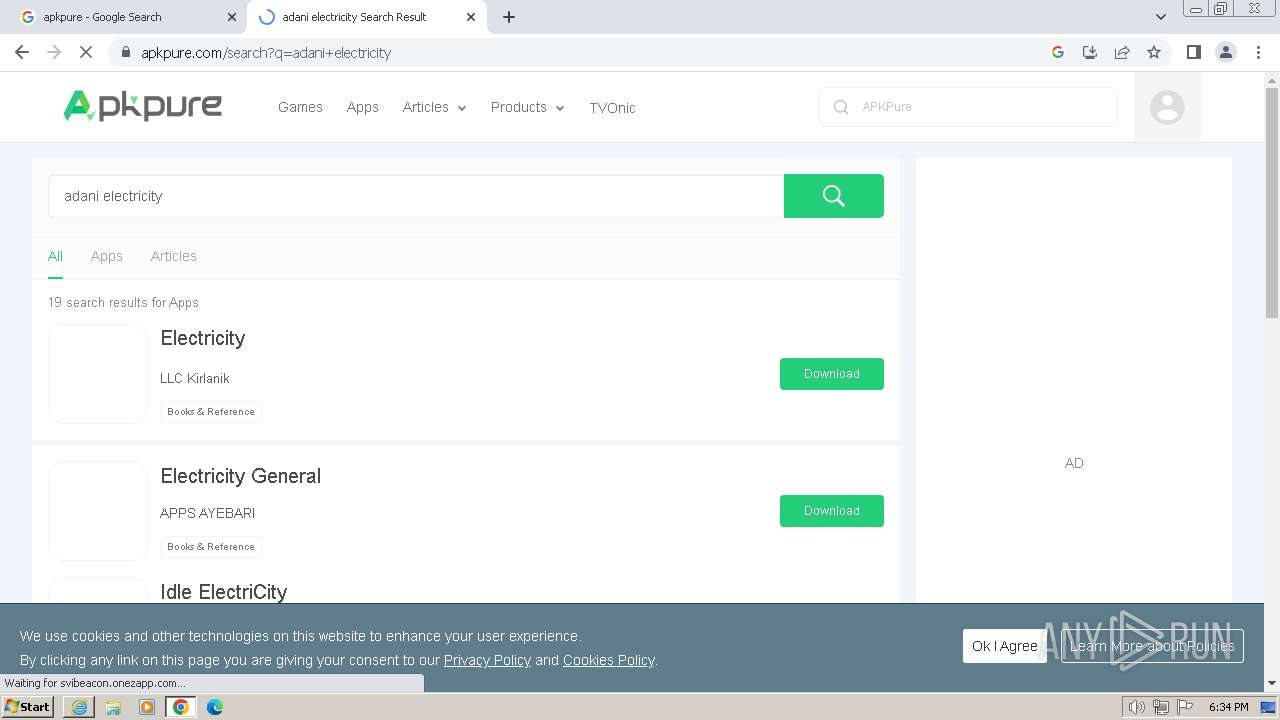Go back using browser back arrow

(22, 52)
